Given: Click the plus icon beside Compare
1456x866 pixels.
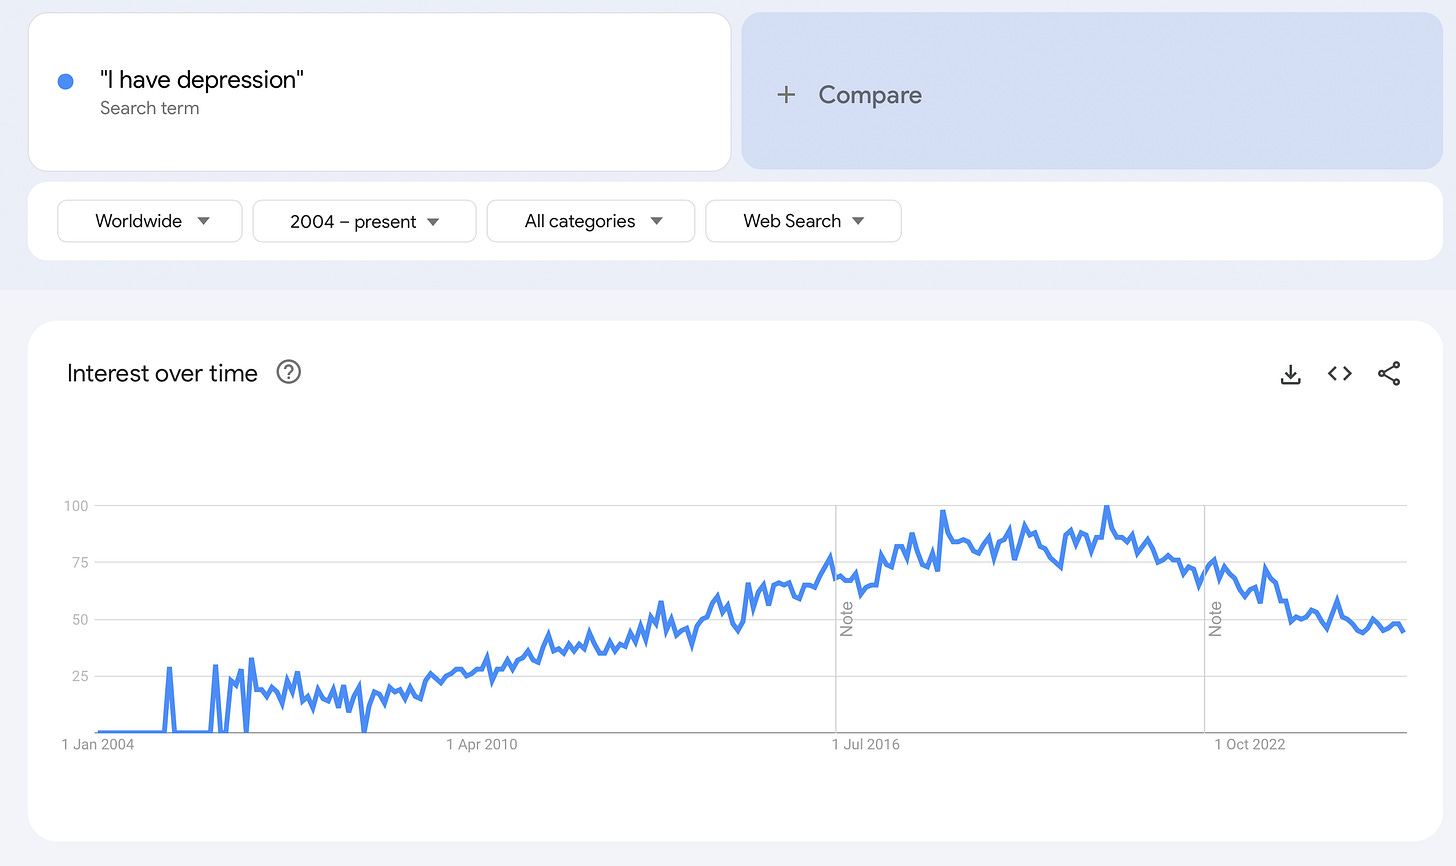Looking at the screenshot, I should click(786, 95).
